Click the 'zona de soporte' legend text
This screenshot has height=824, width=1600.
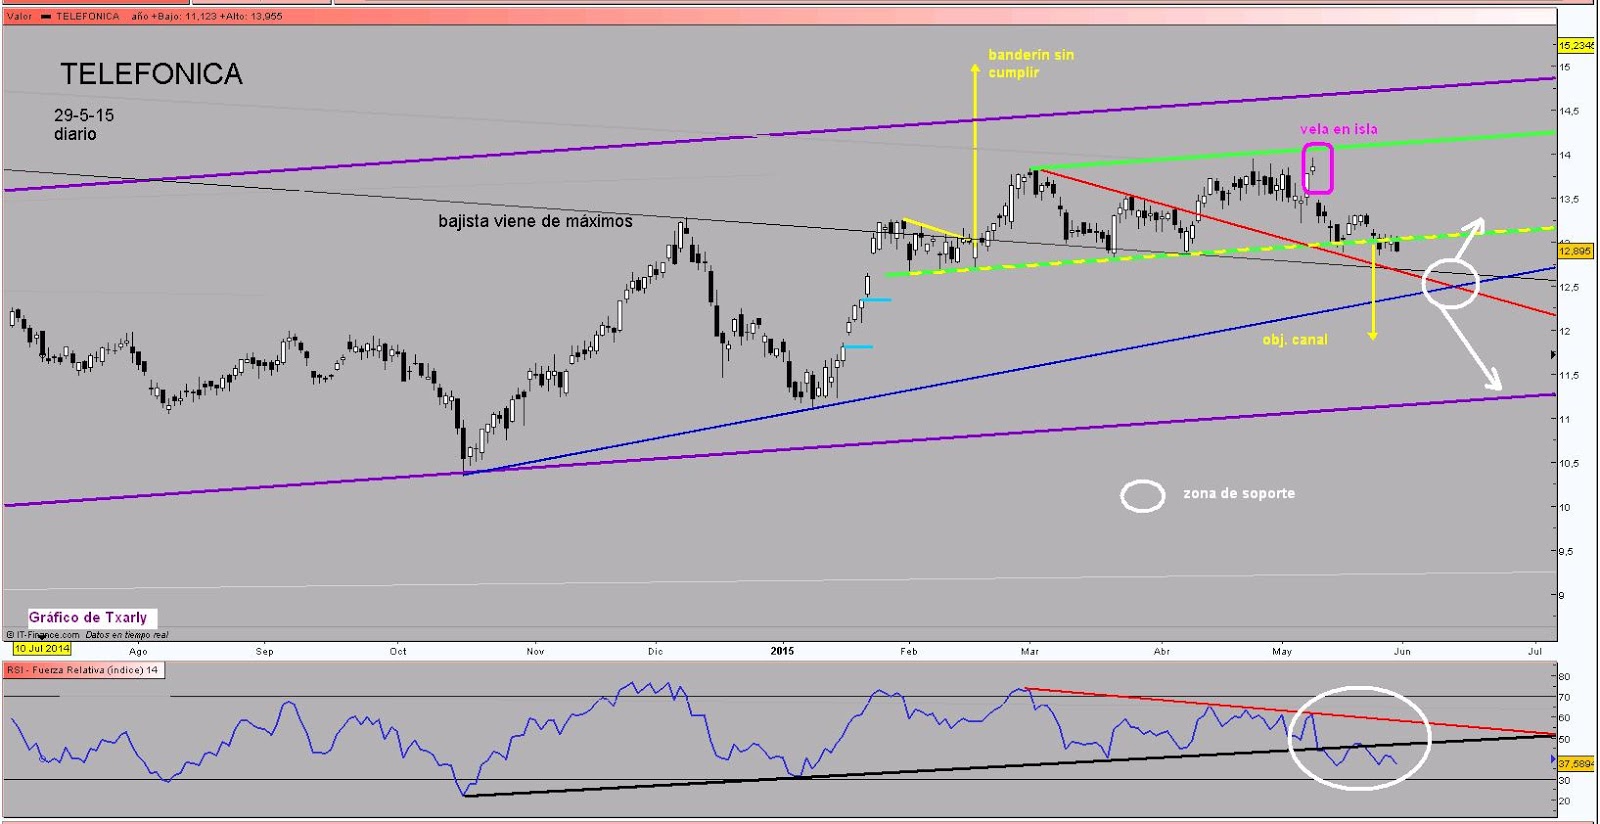1239,493
